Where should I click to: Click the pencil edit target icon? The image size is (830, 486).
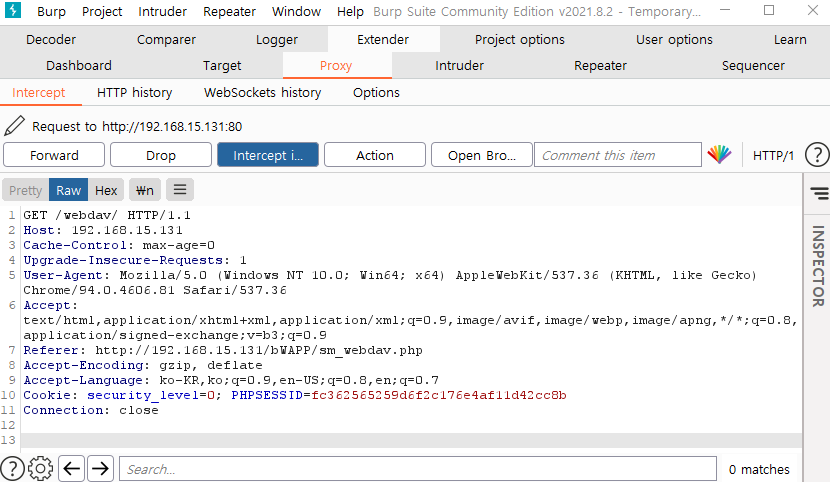(14, 126)
